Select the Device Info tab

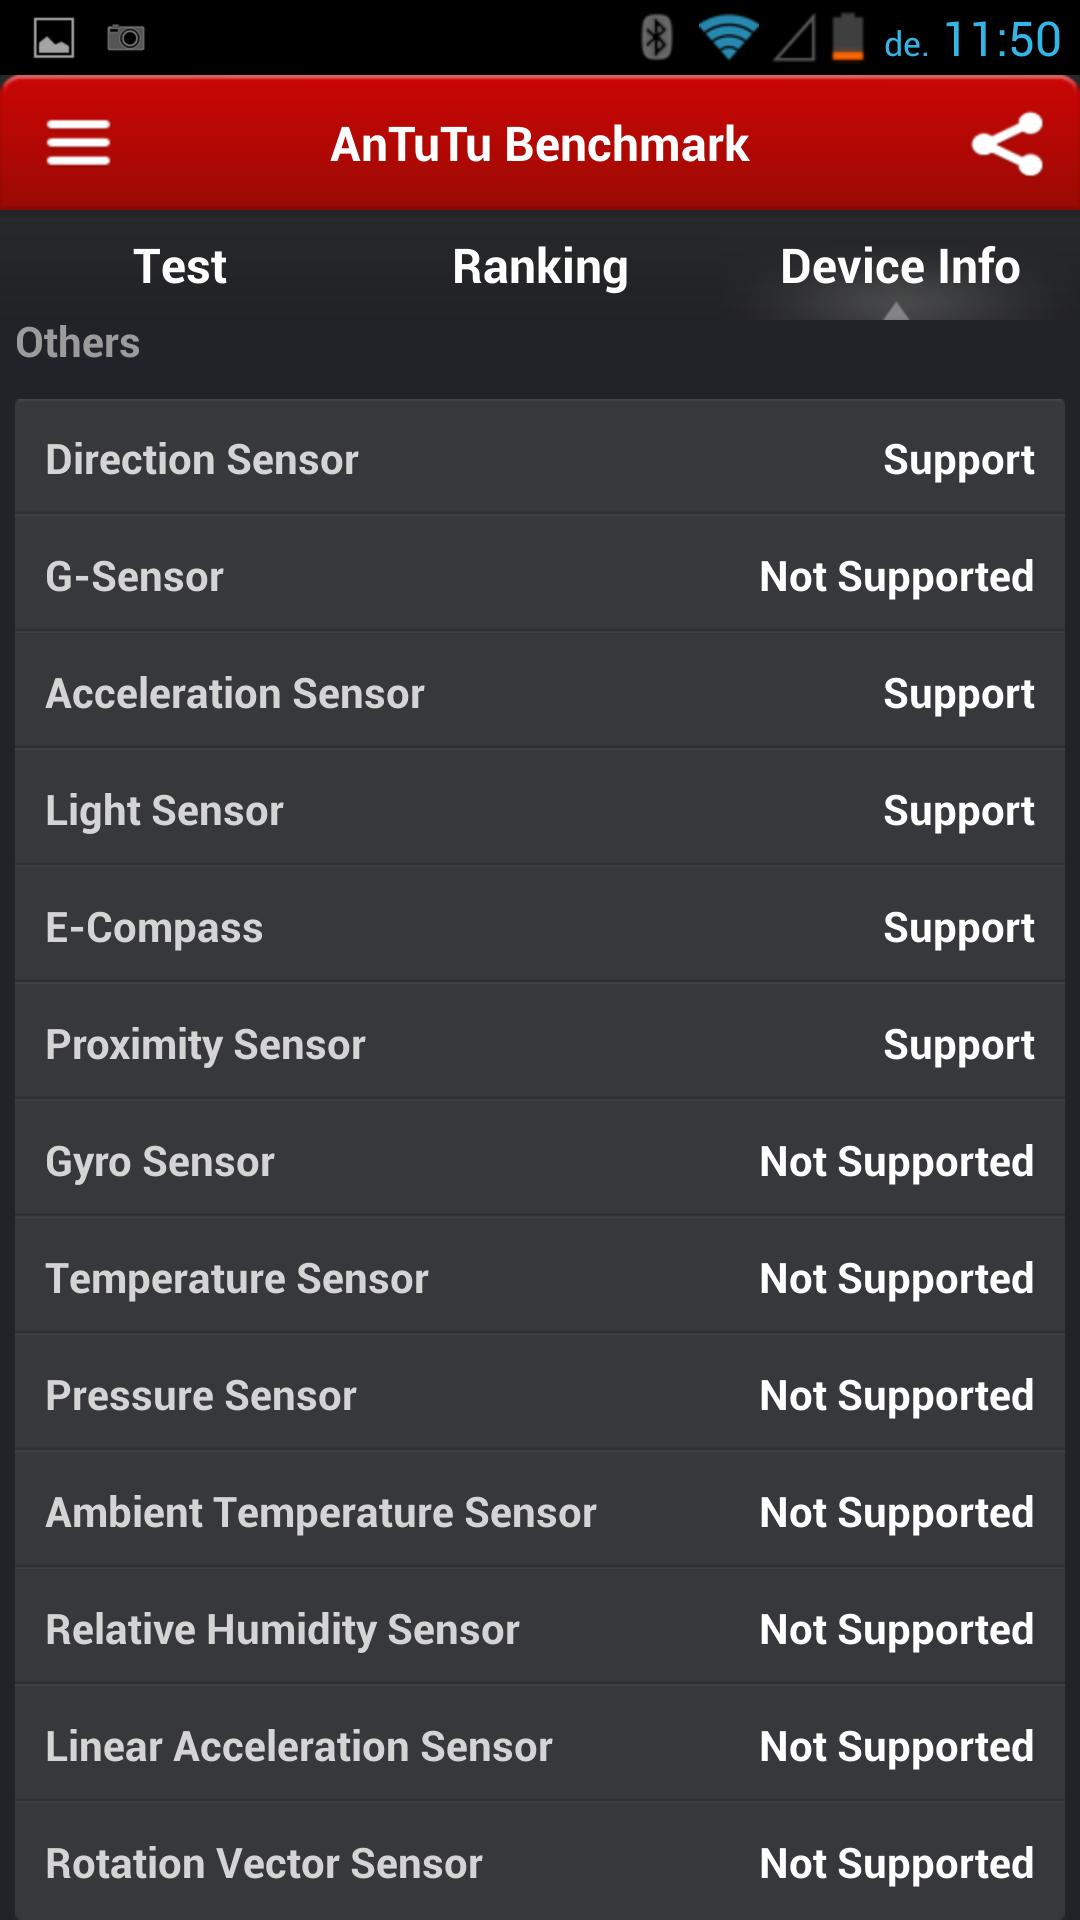(x=900, y=267)
